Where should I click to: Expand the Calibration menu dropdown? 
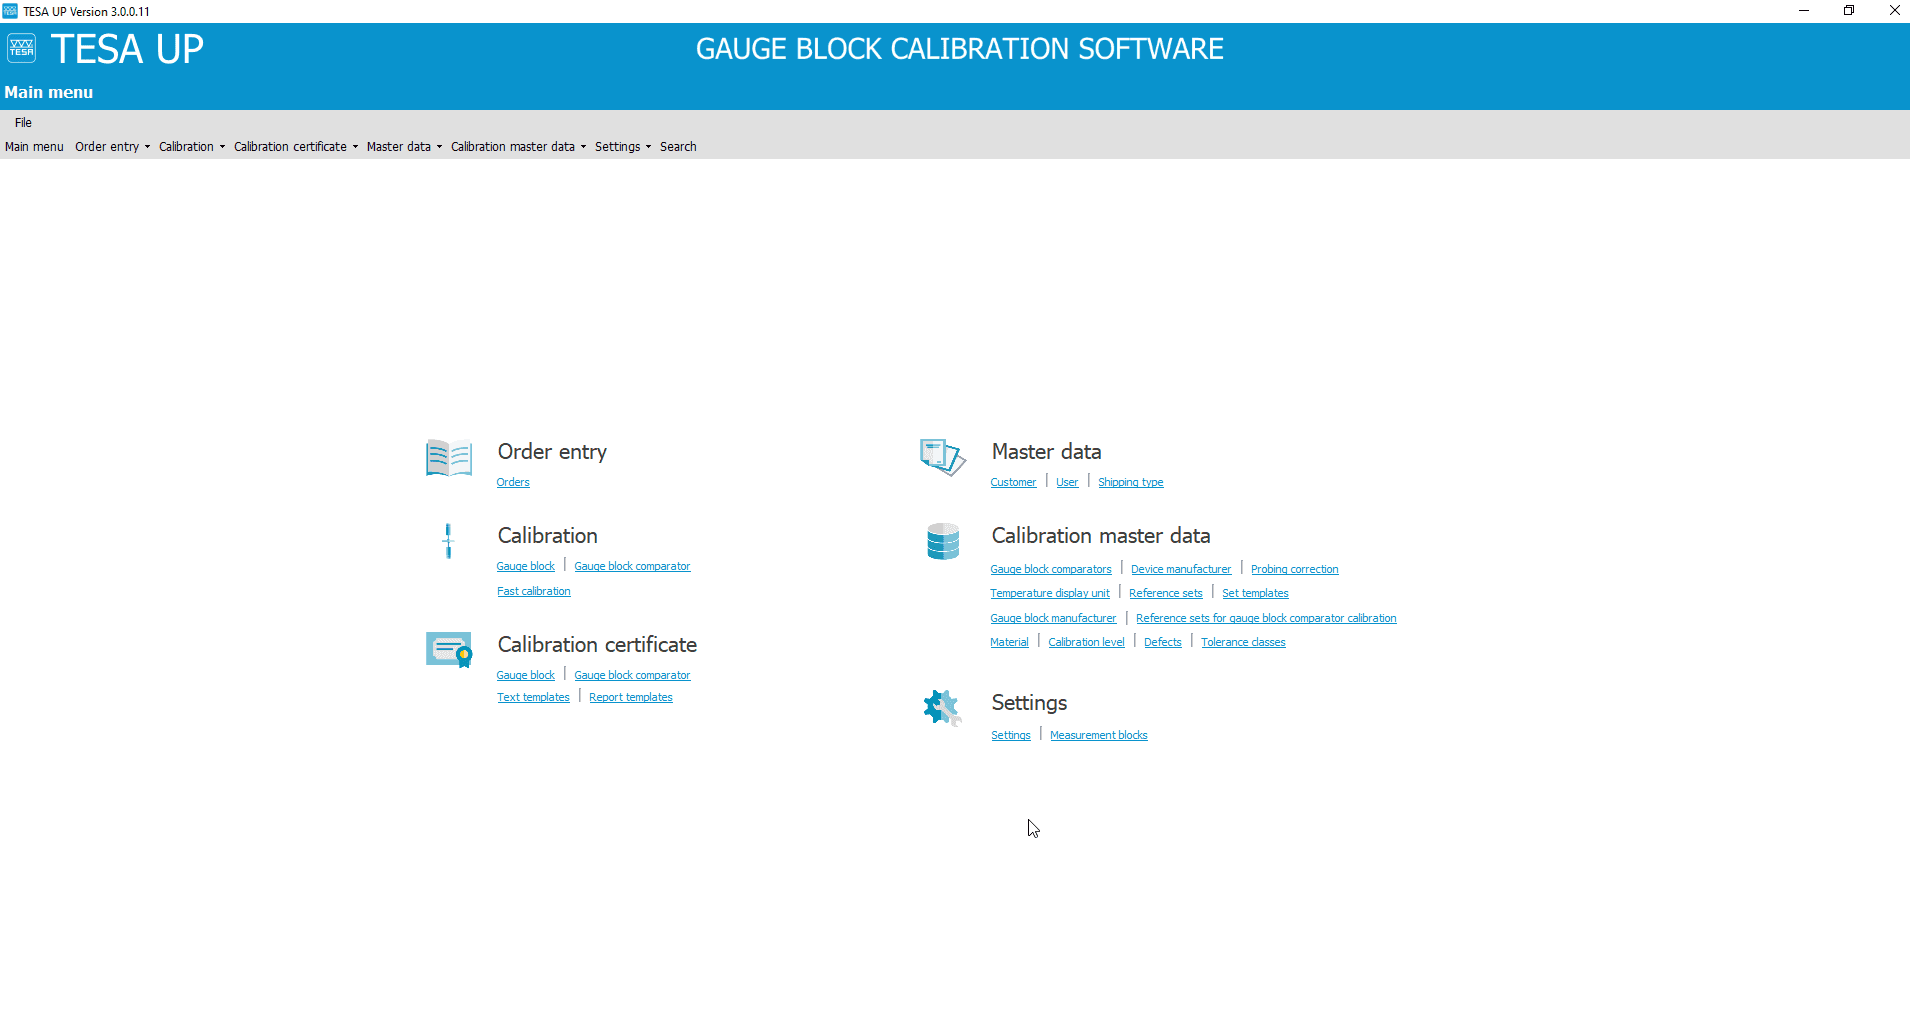186,146
